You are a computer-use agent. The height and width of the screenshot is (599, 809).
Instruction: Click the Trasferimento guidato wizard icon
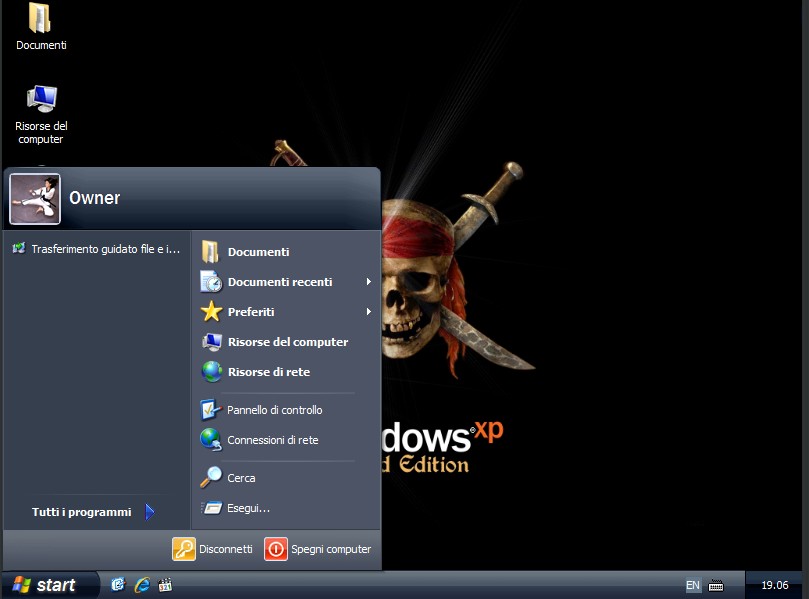tap(19, 248)
